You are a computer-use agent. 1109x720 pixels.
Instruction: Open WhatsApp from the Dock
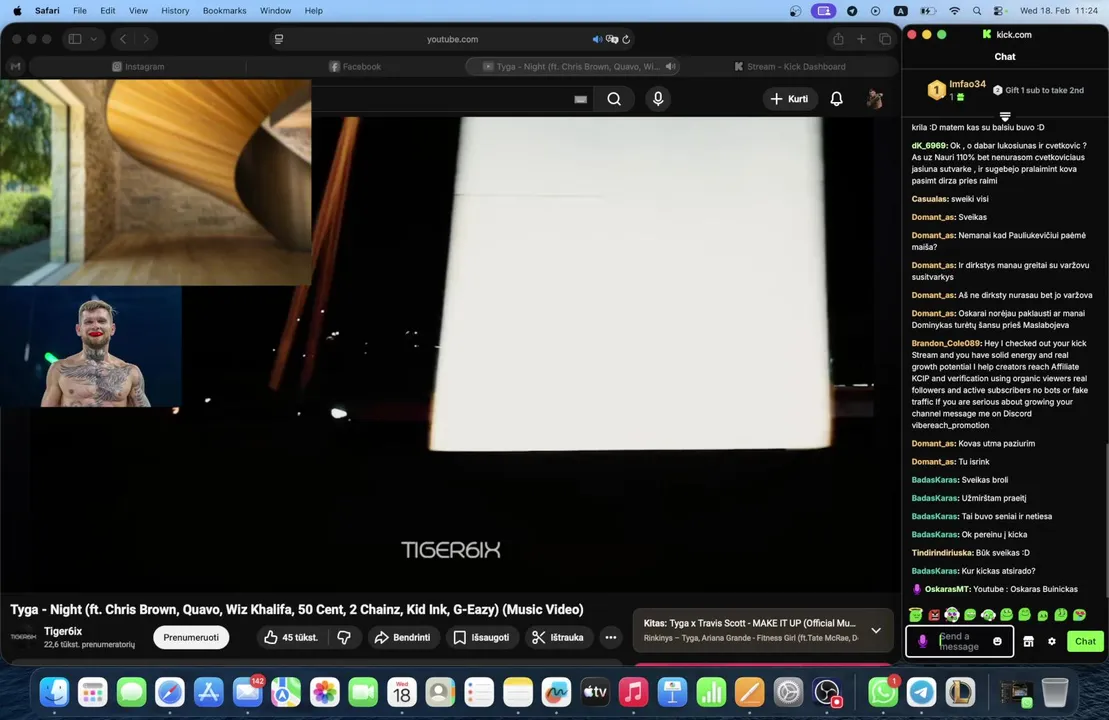tap(883, 692)
